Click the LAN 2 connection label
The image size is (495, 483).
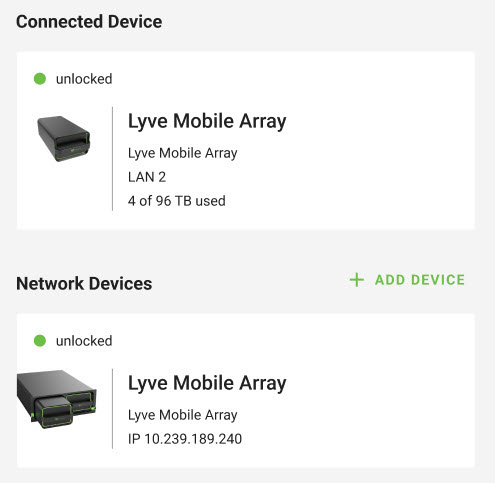click(x=147, y=177)
